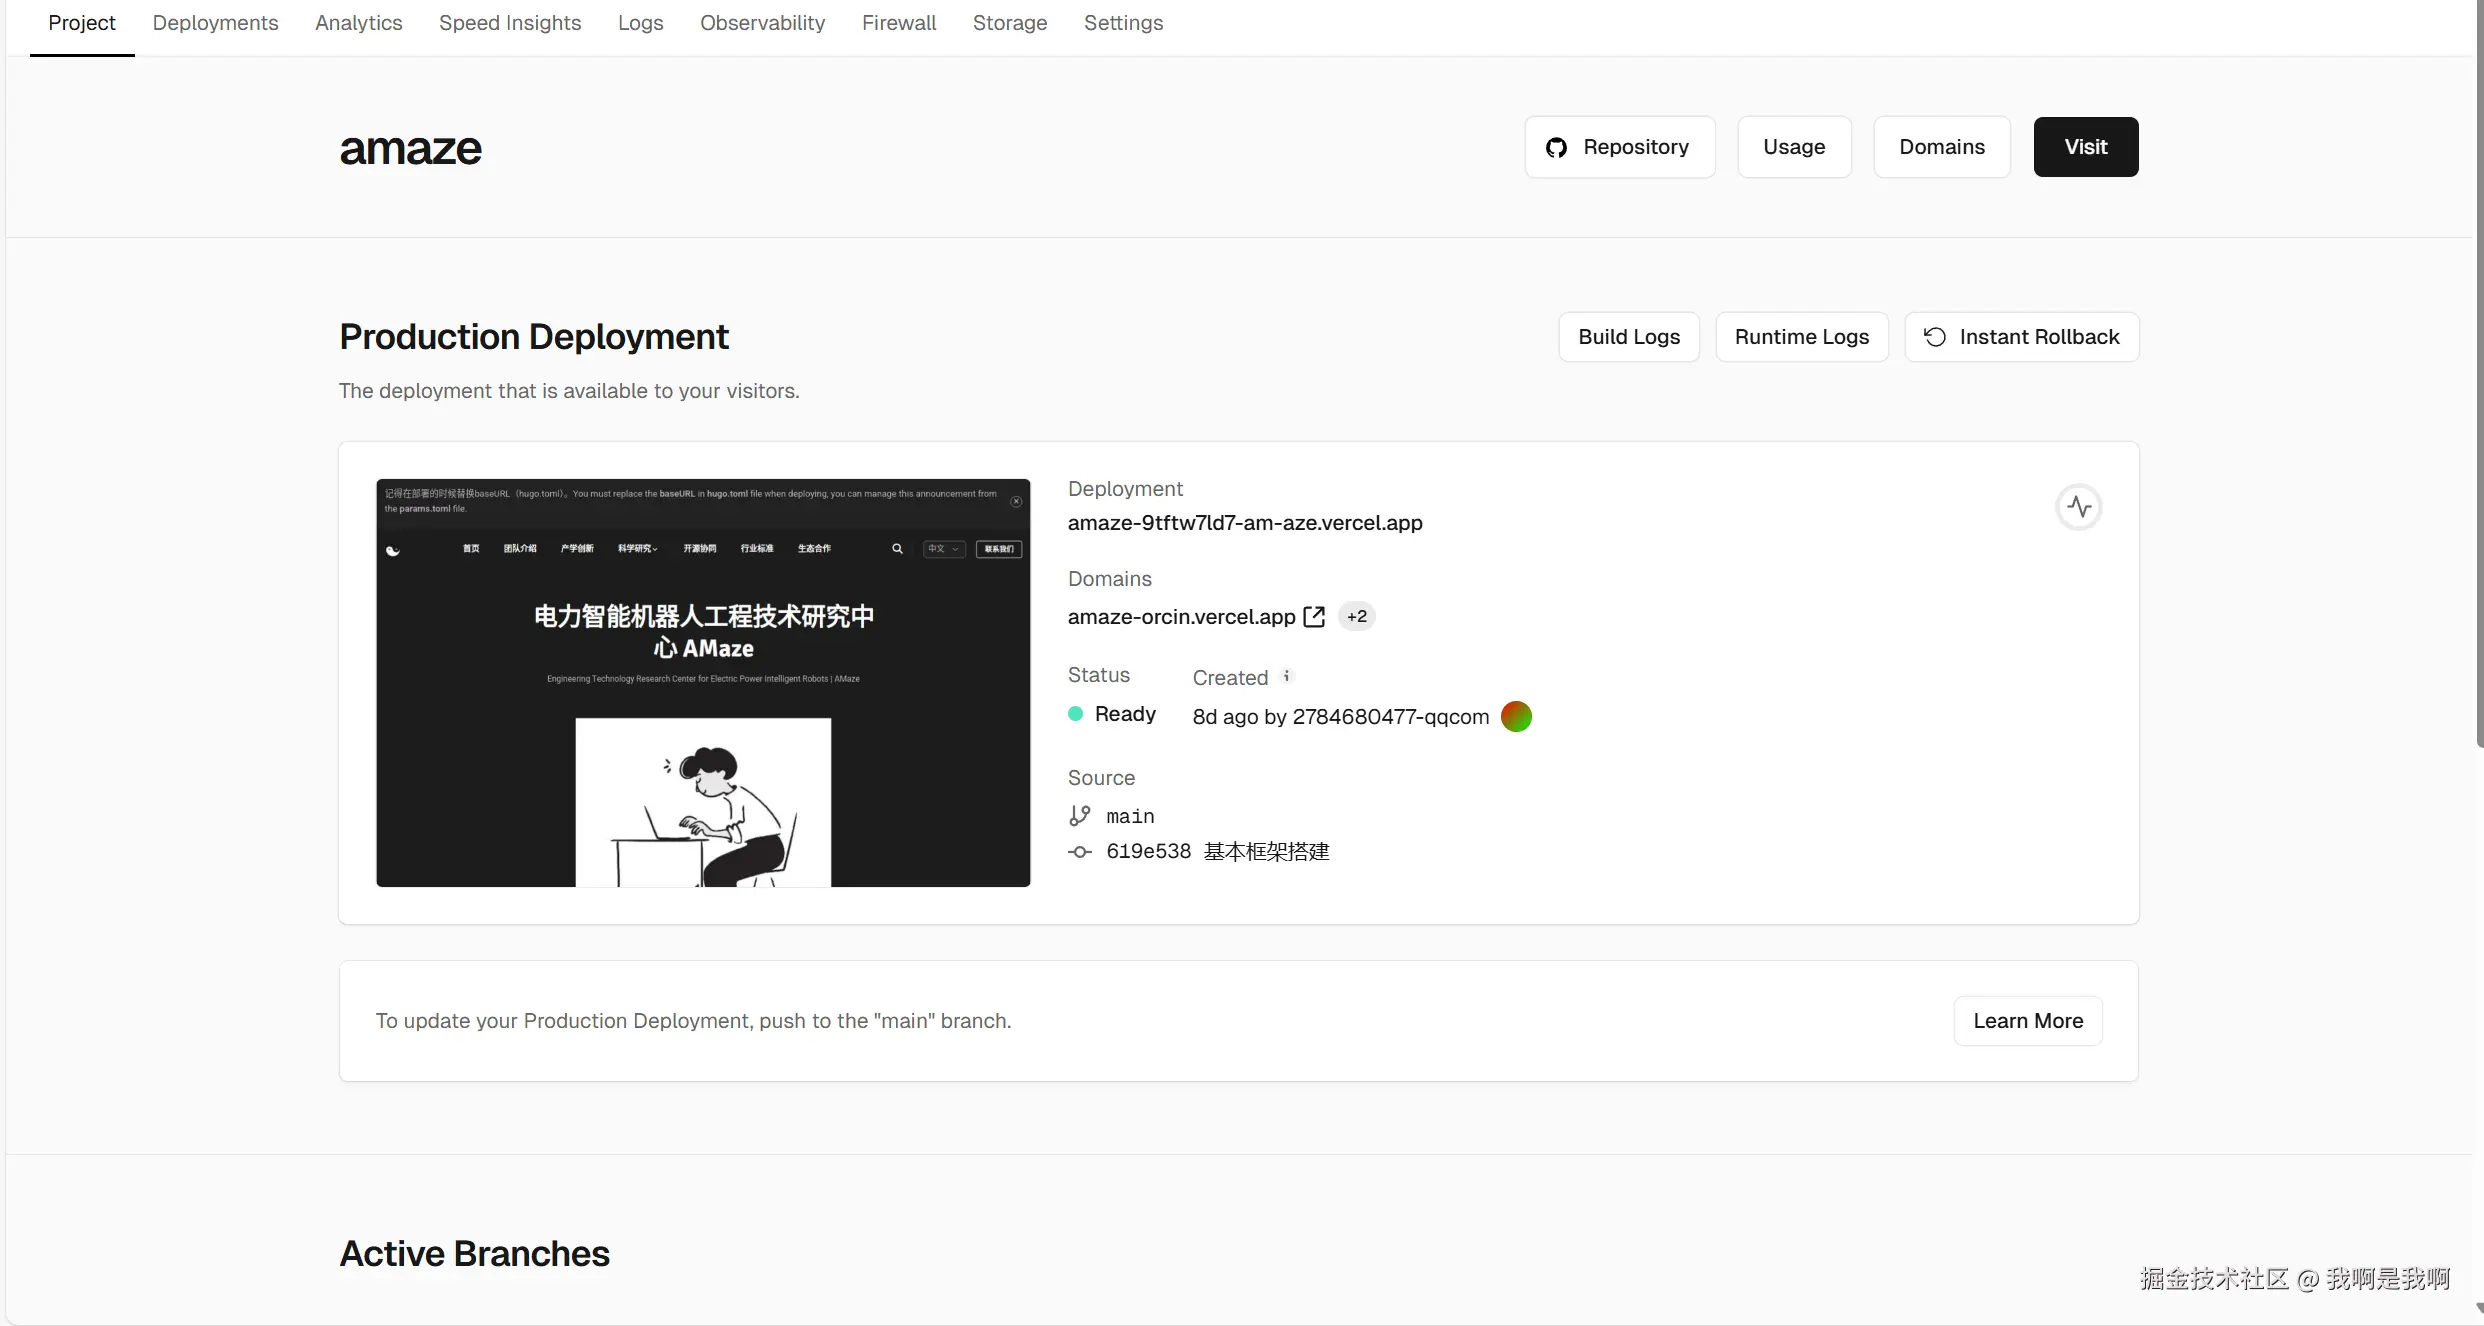Open the Speed Insights tab

(x=509, y=23)
